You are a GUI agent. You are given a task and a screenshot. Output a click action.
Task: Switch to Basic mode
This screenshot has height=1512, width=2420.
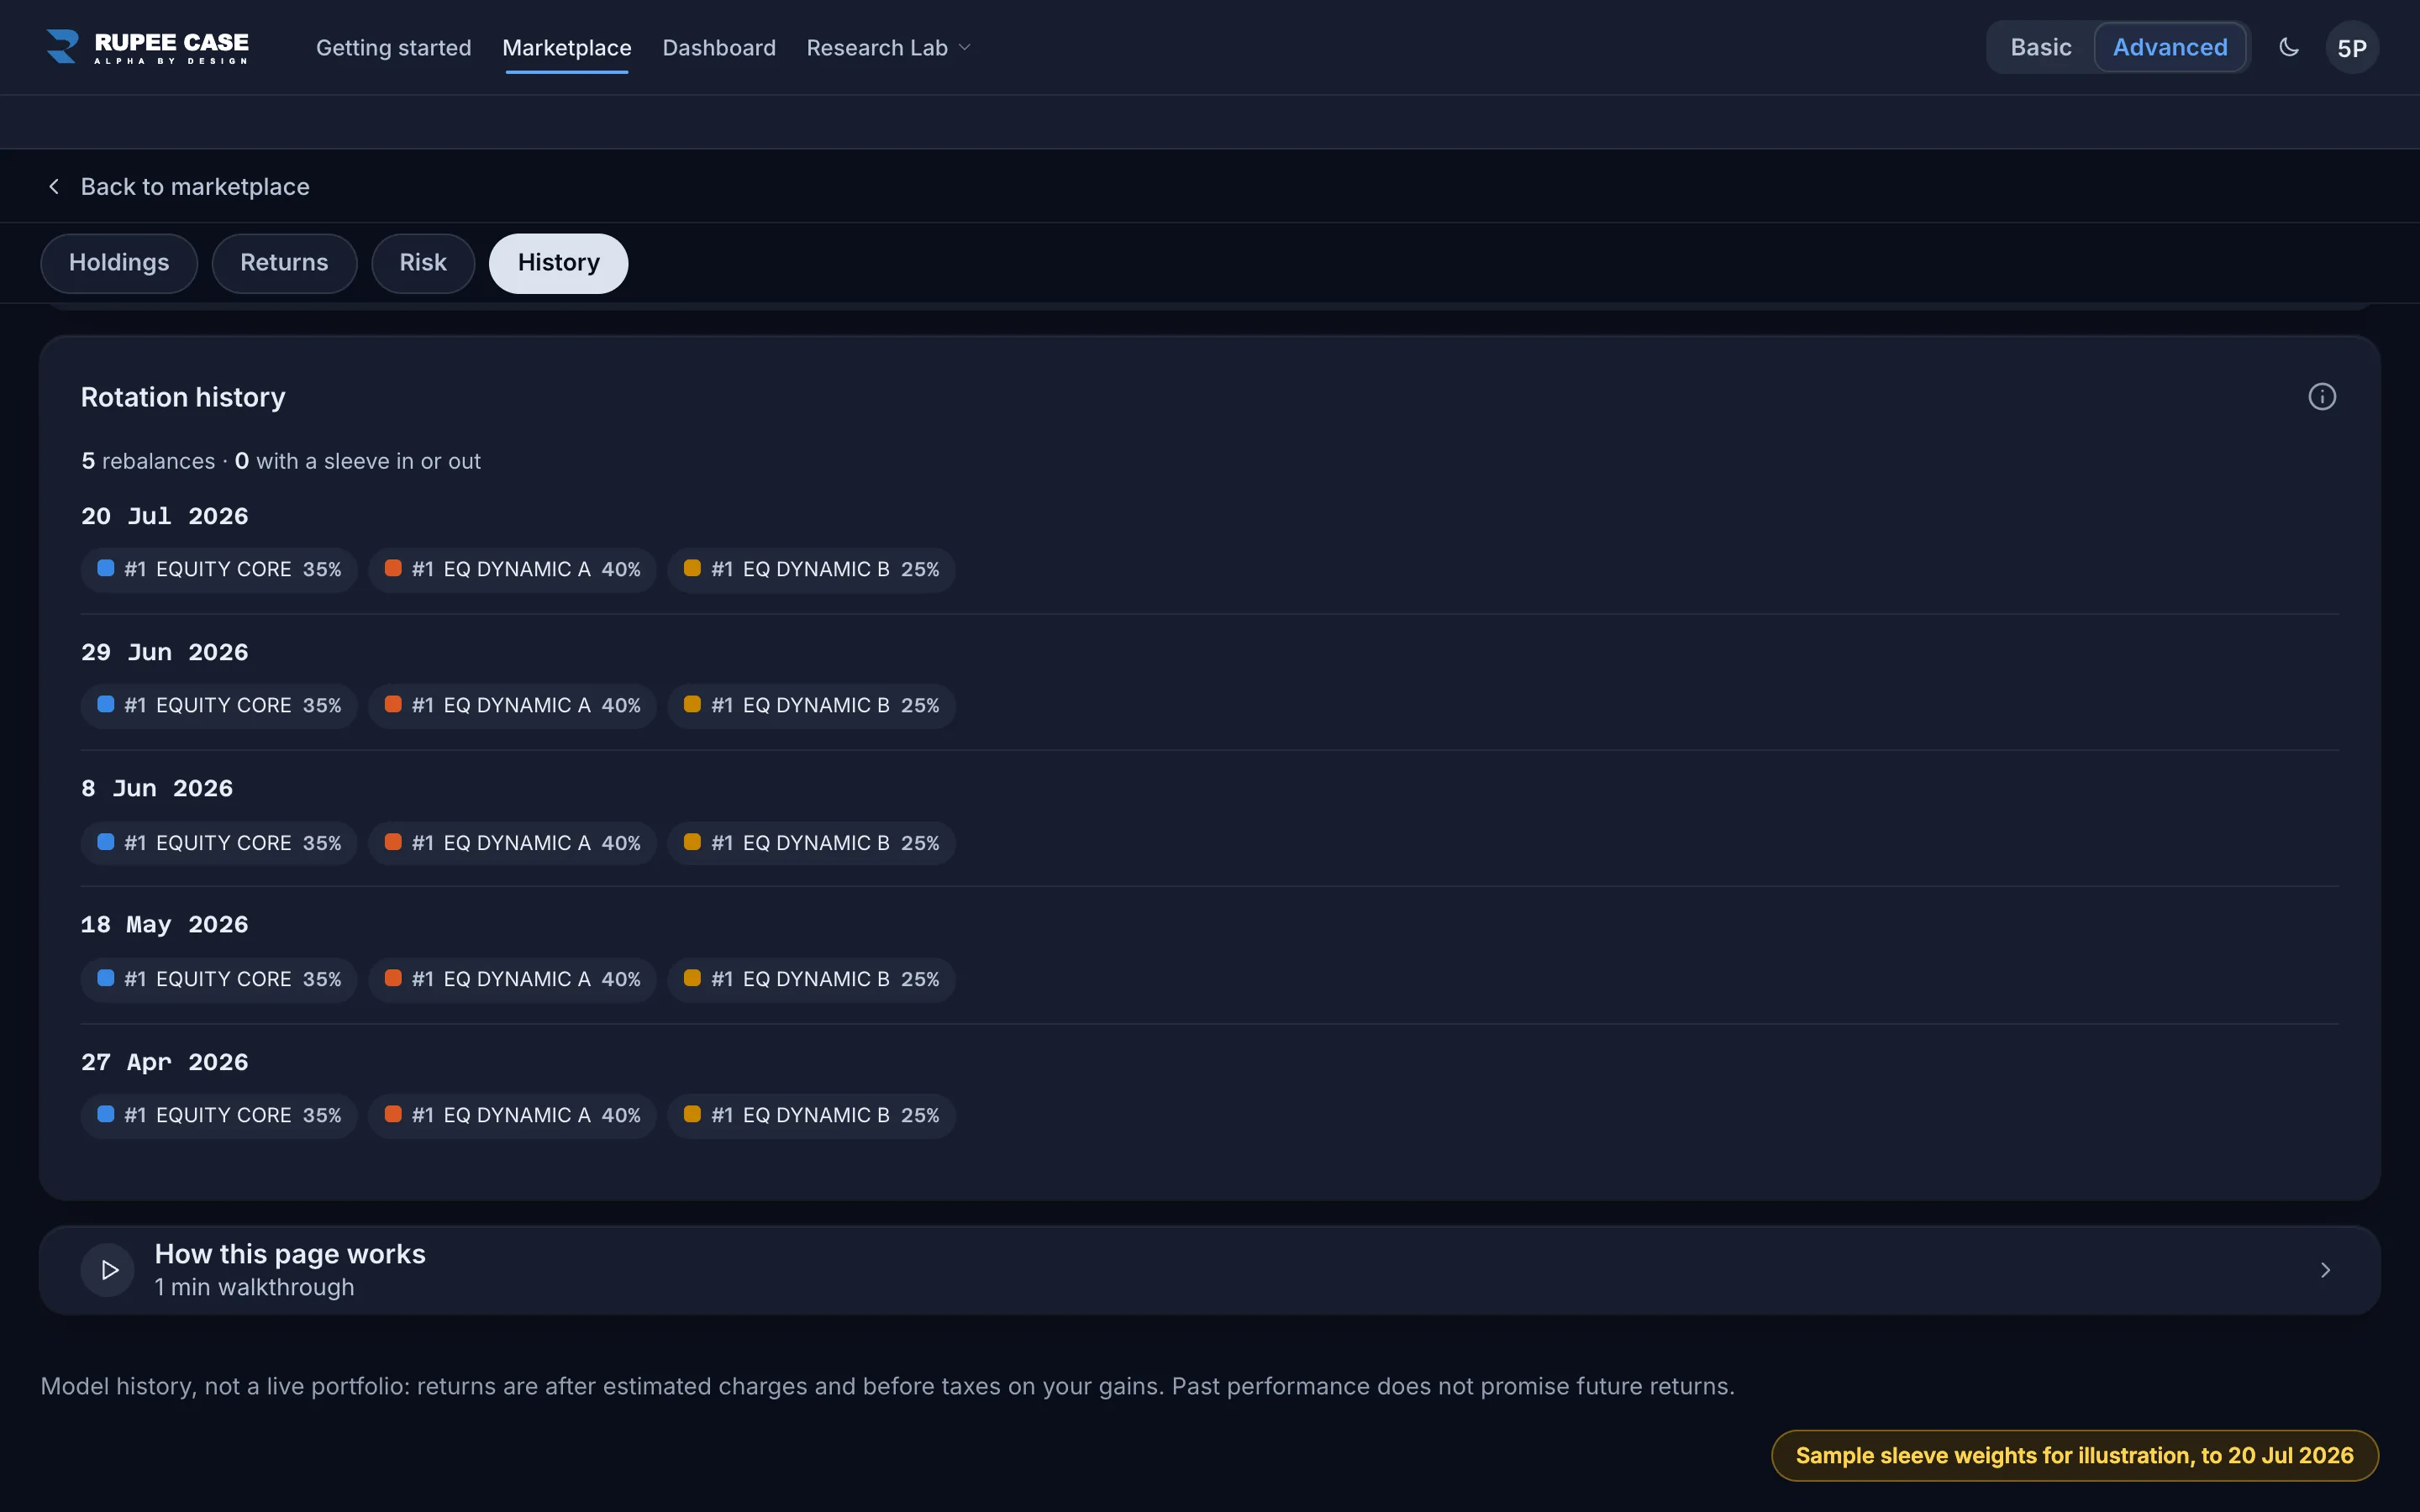pyautogui.click(x=2041, y=47)
